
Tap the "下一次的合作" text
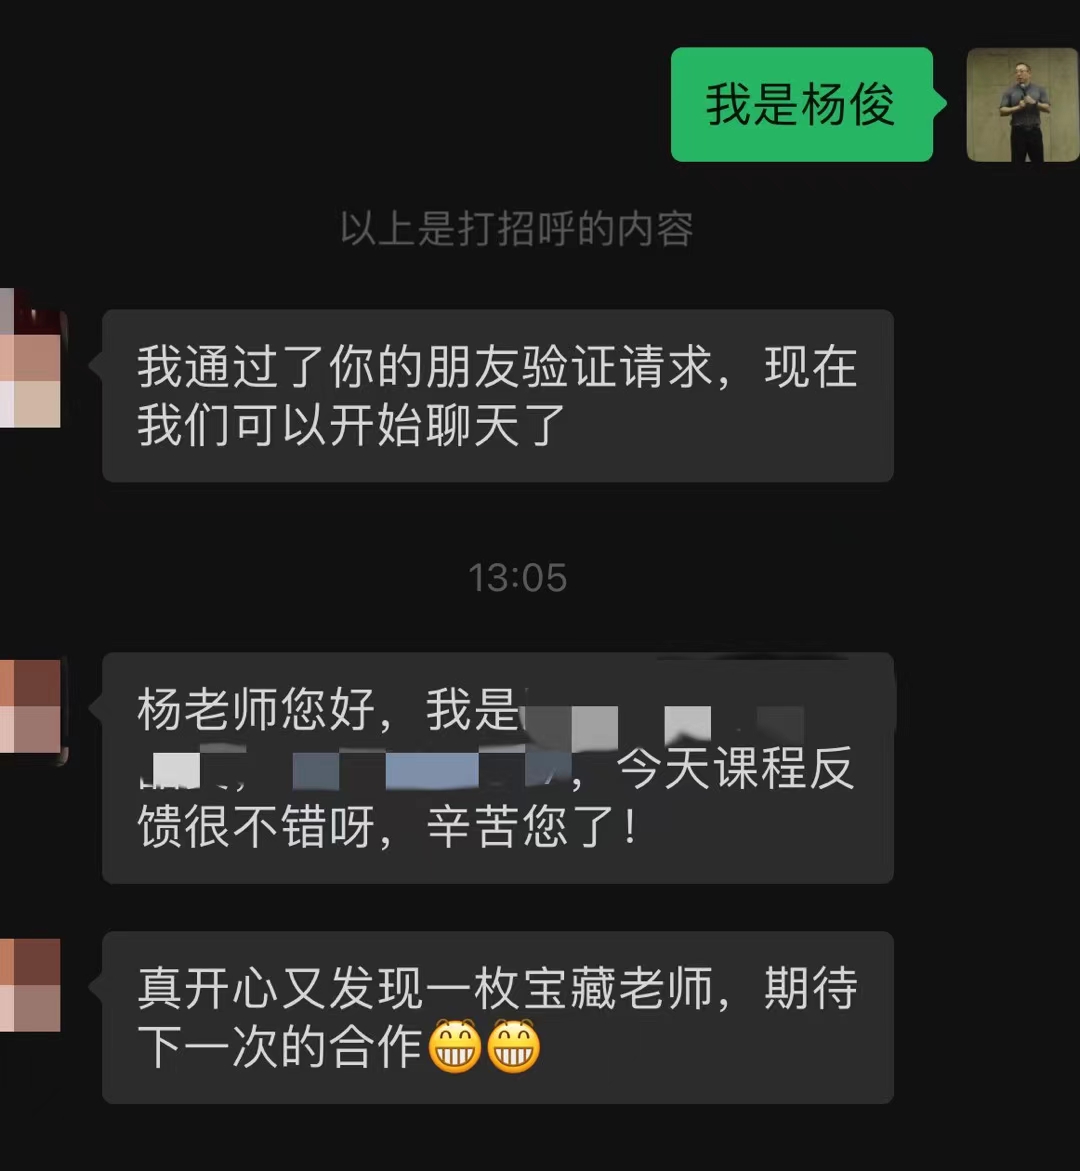coord(280,1046)
